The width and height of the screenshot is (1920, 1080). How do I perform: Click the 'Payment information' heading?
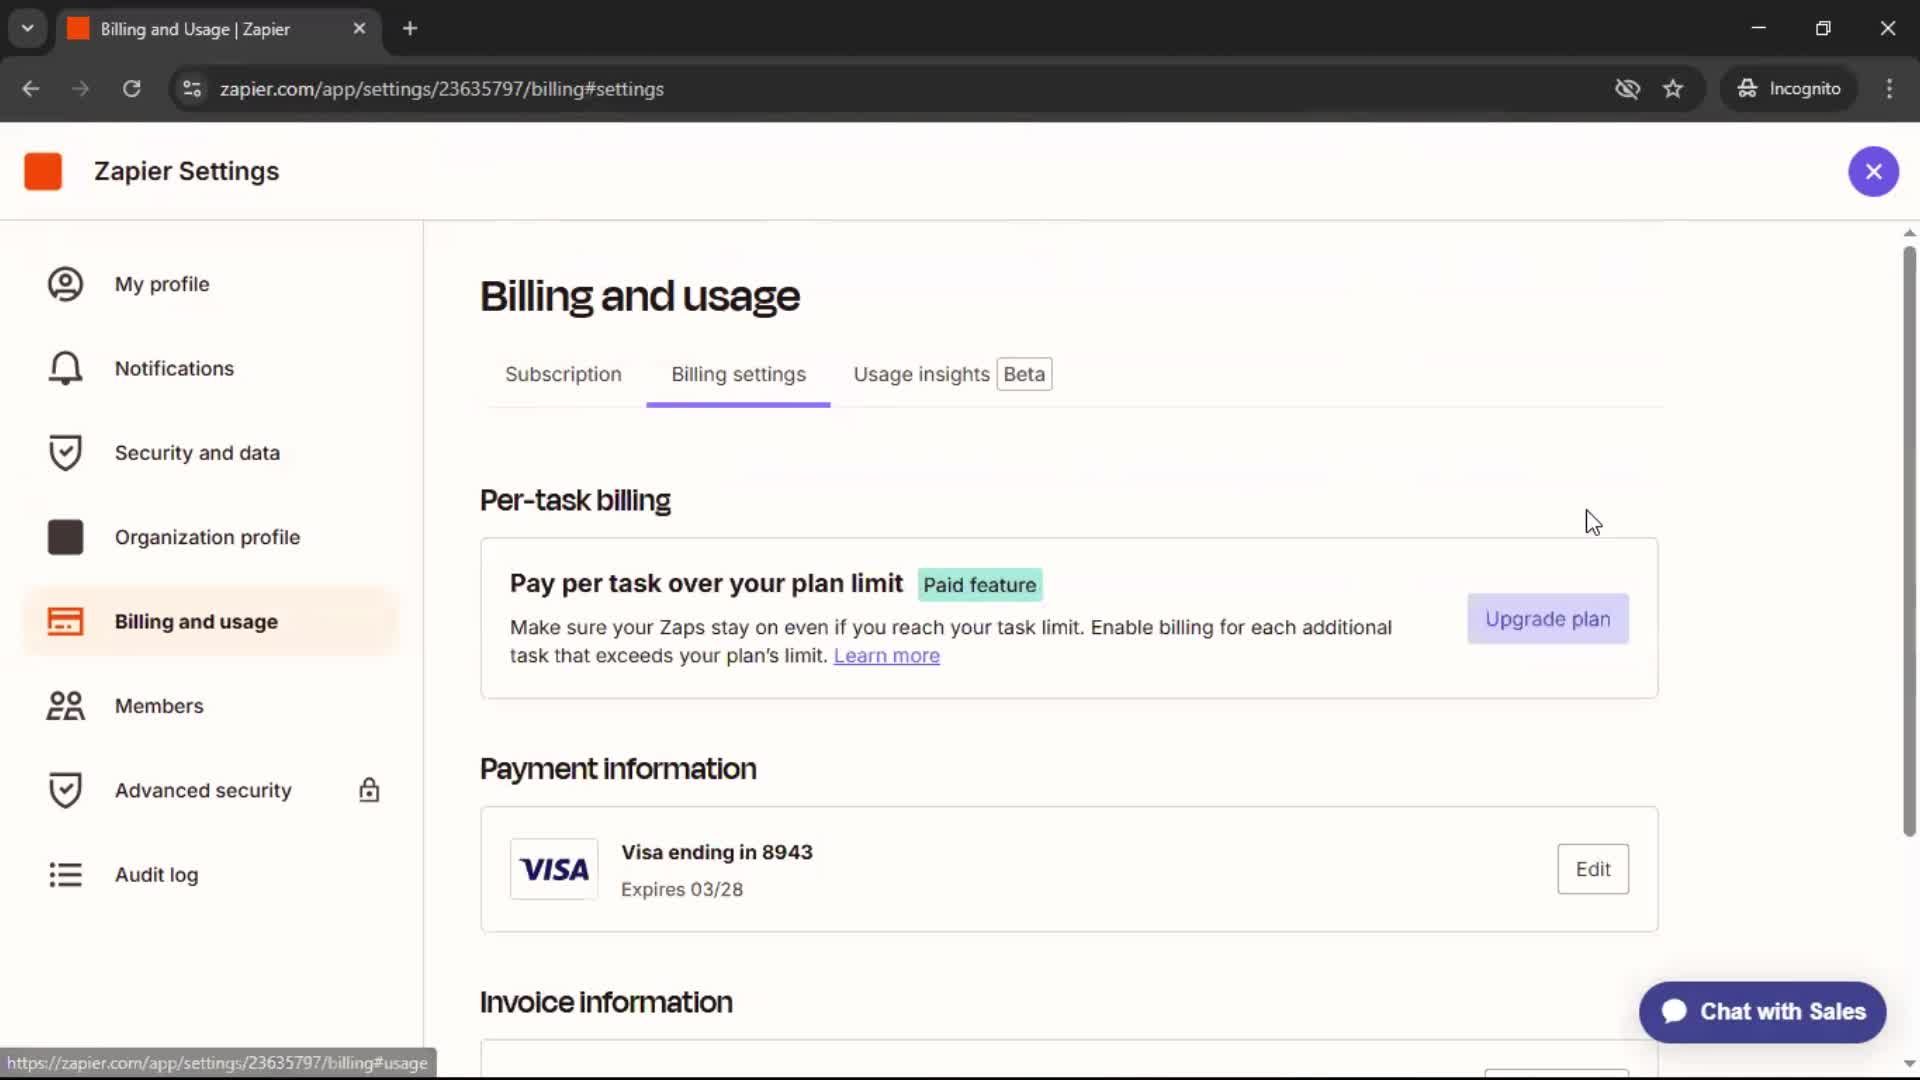618,769
